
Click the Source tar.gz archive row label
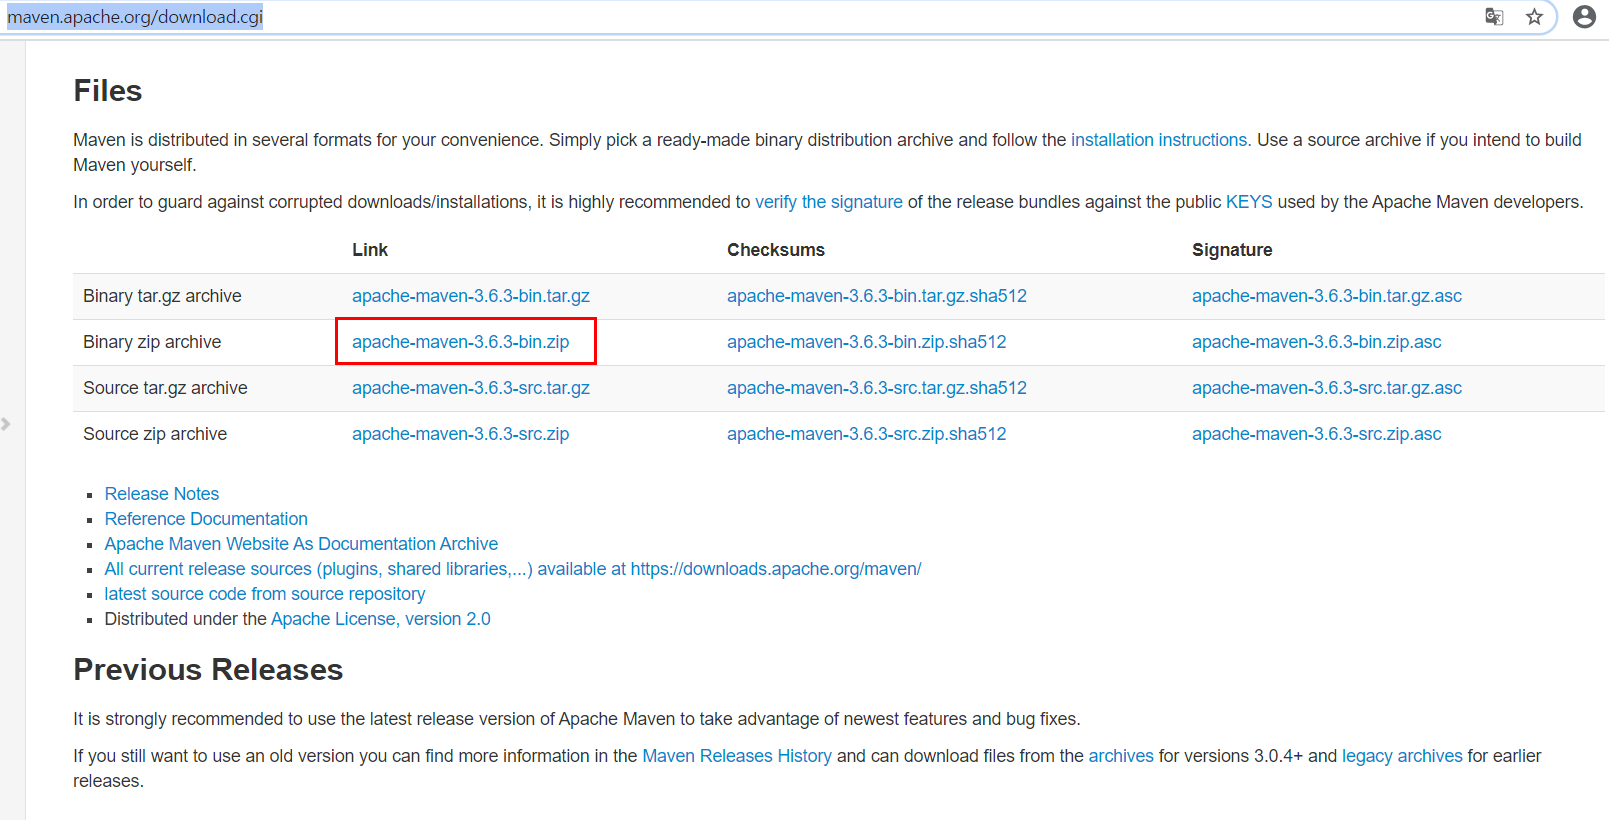pyautogui.click(x=165, y=388)
